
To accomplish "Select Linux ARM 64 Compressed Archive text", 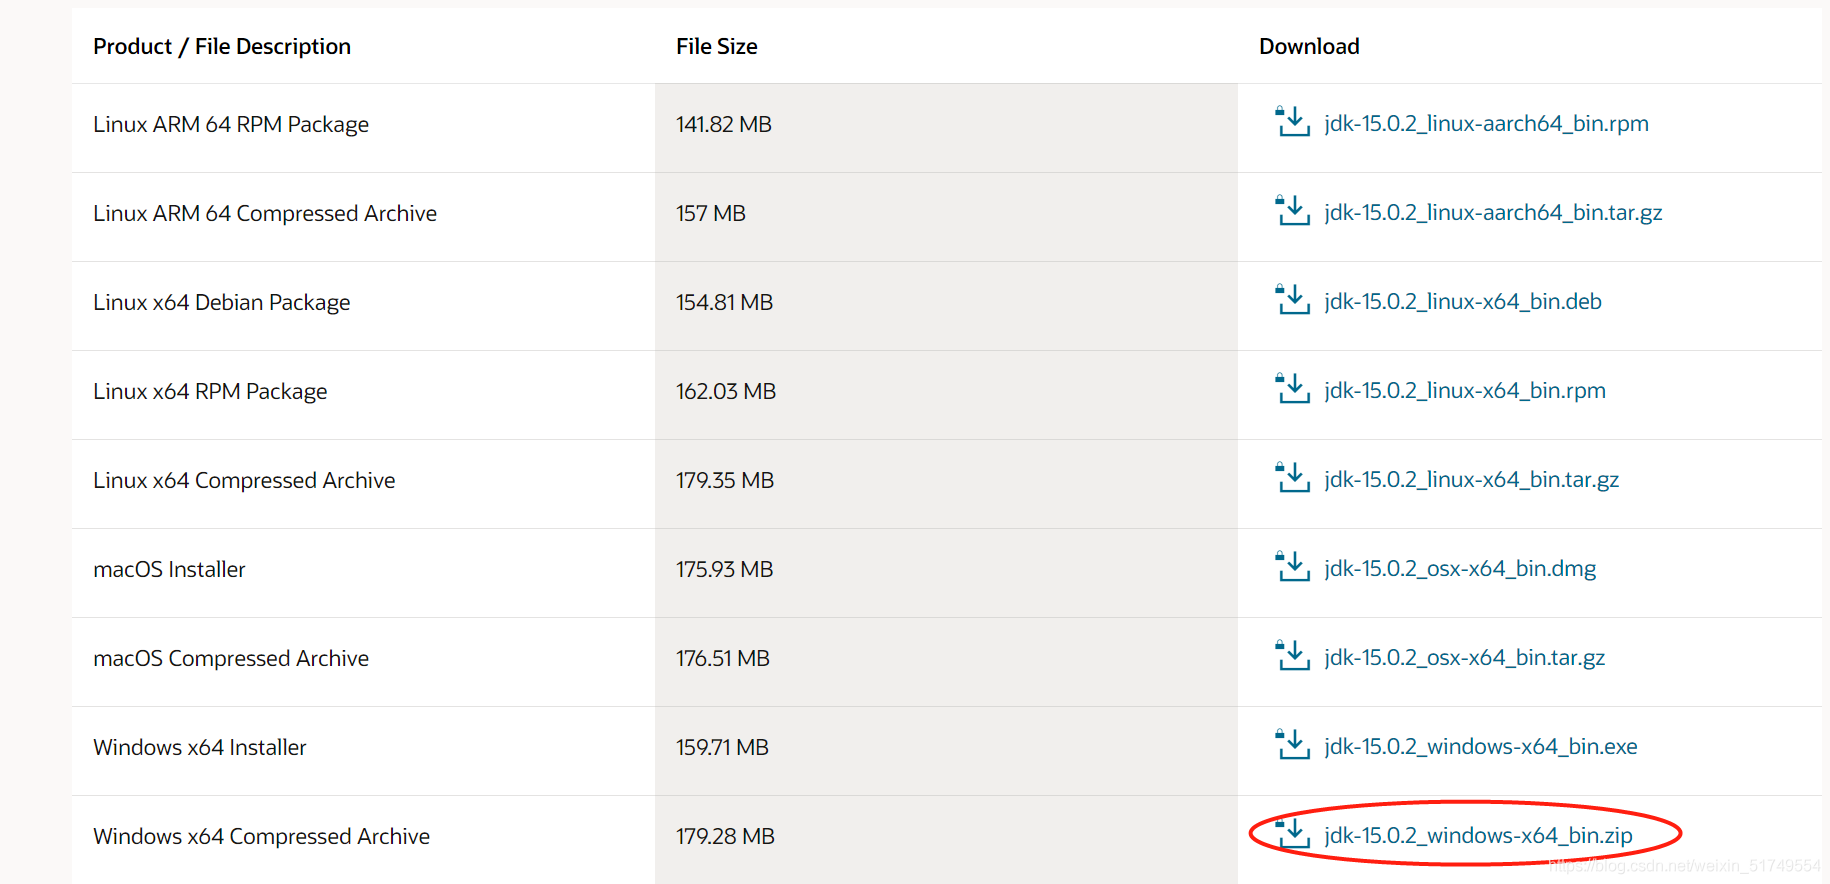I will click(265, 214).
